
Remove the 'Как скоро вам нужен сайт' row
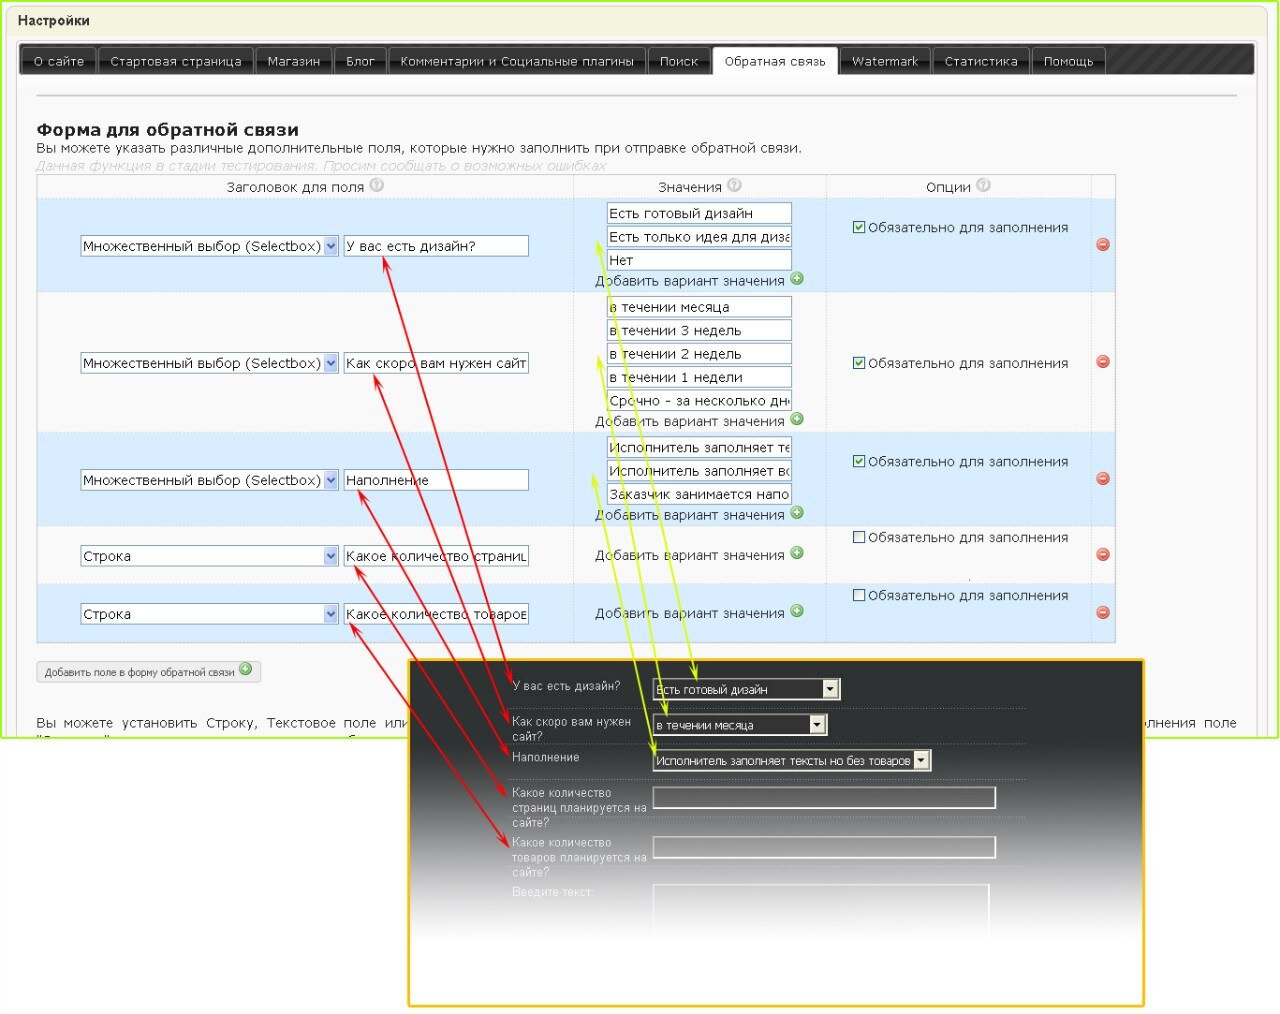[x=1103, y=362]
